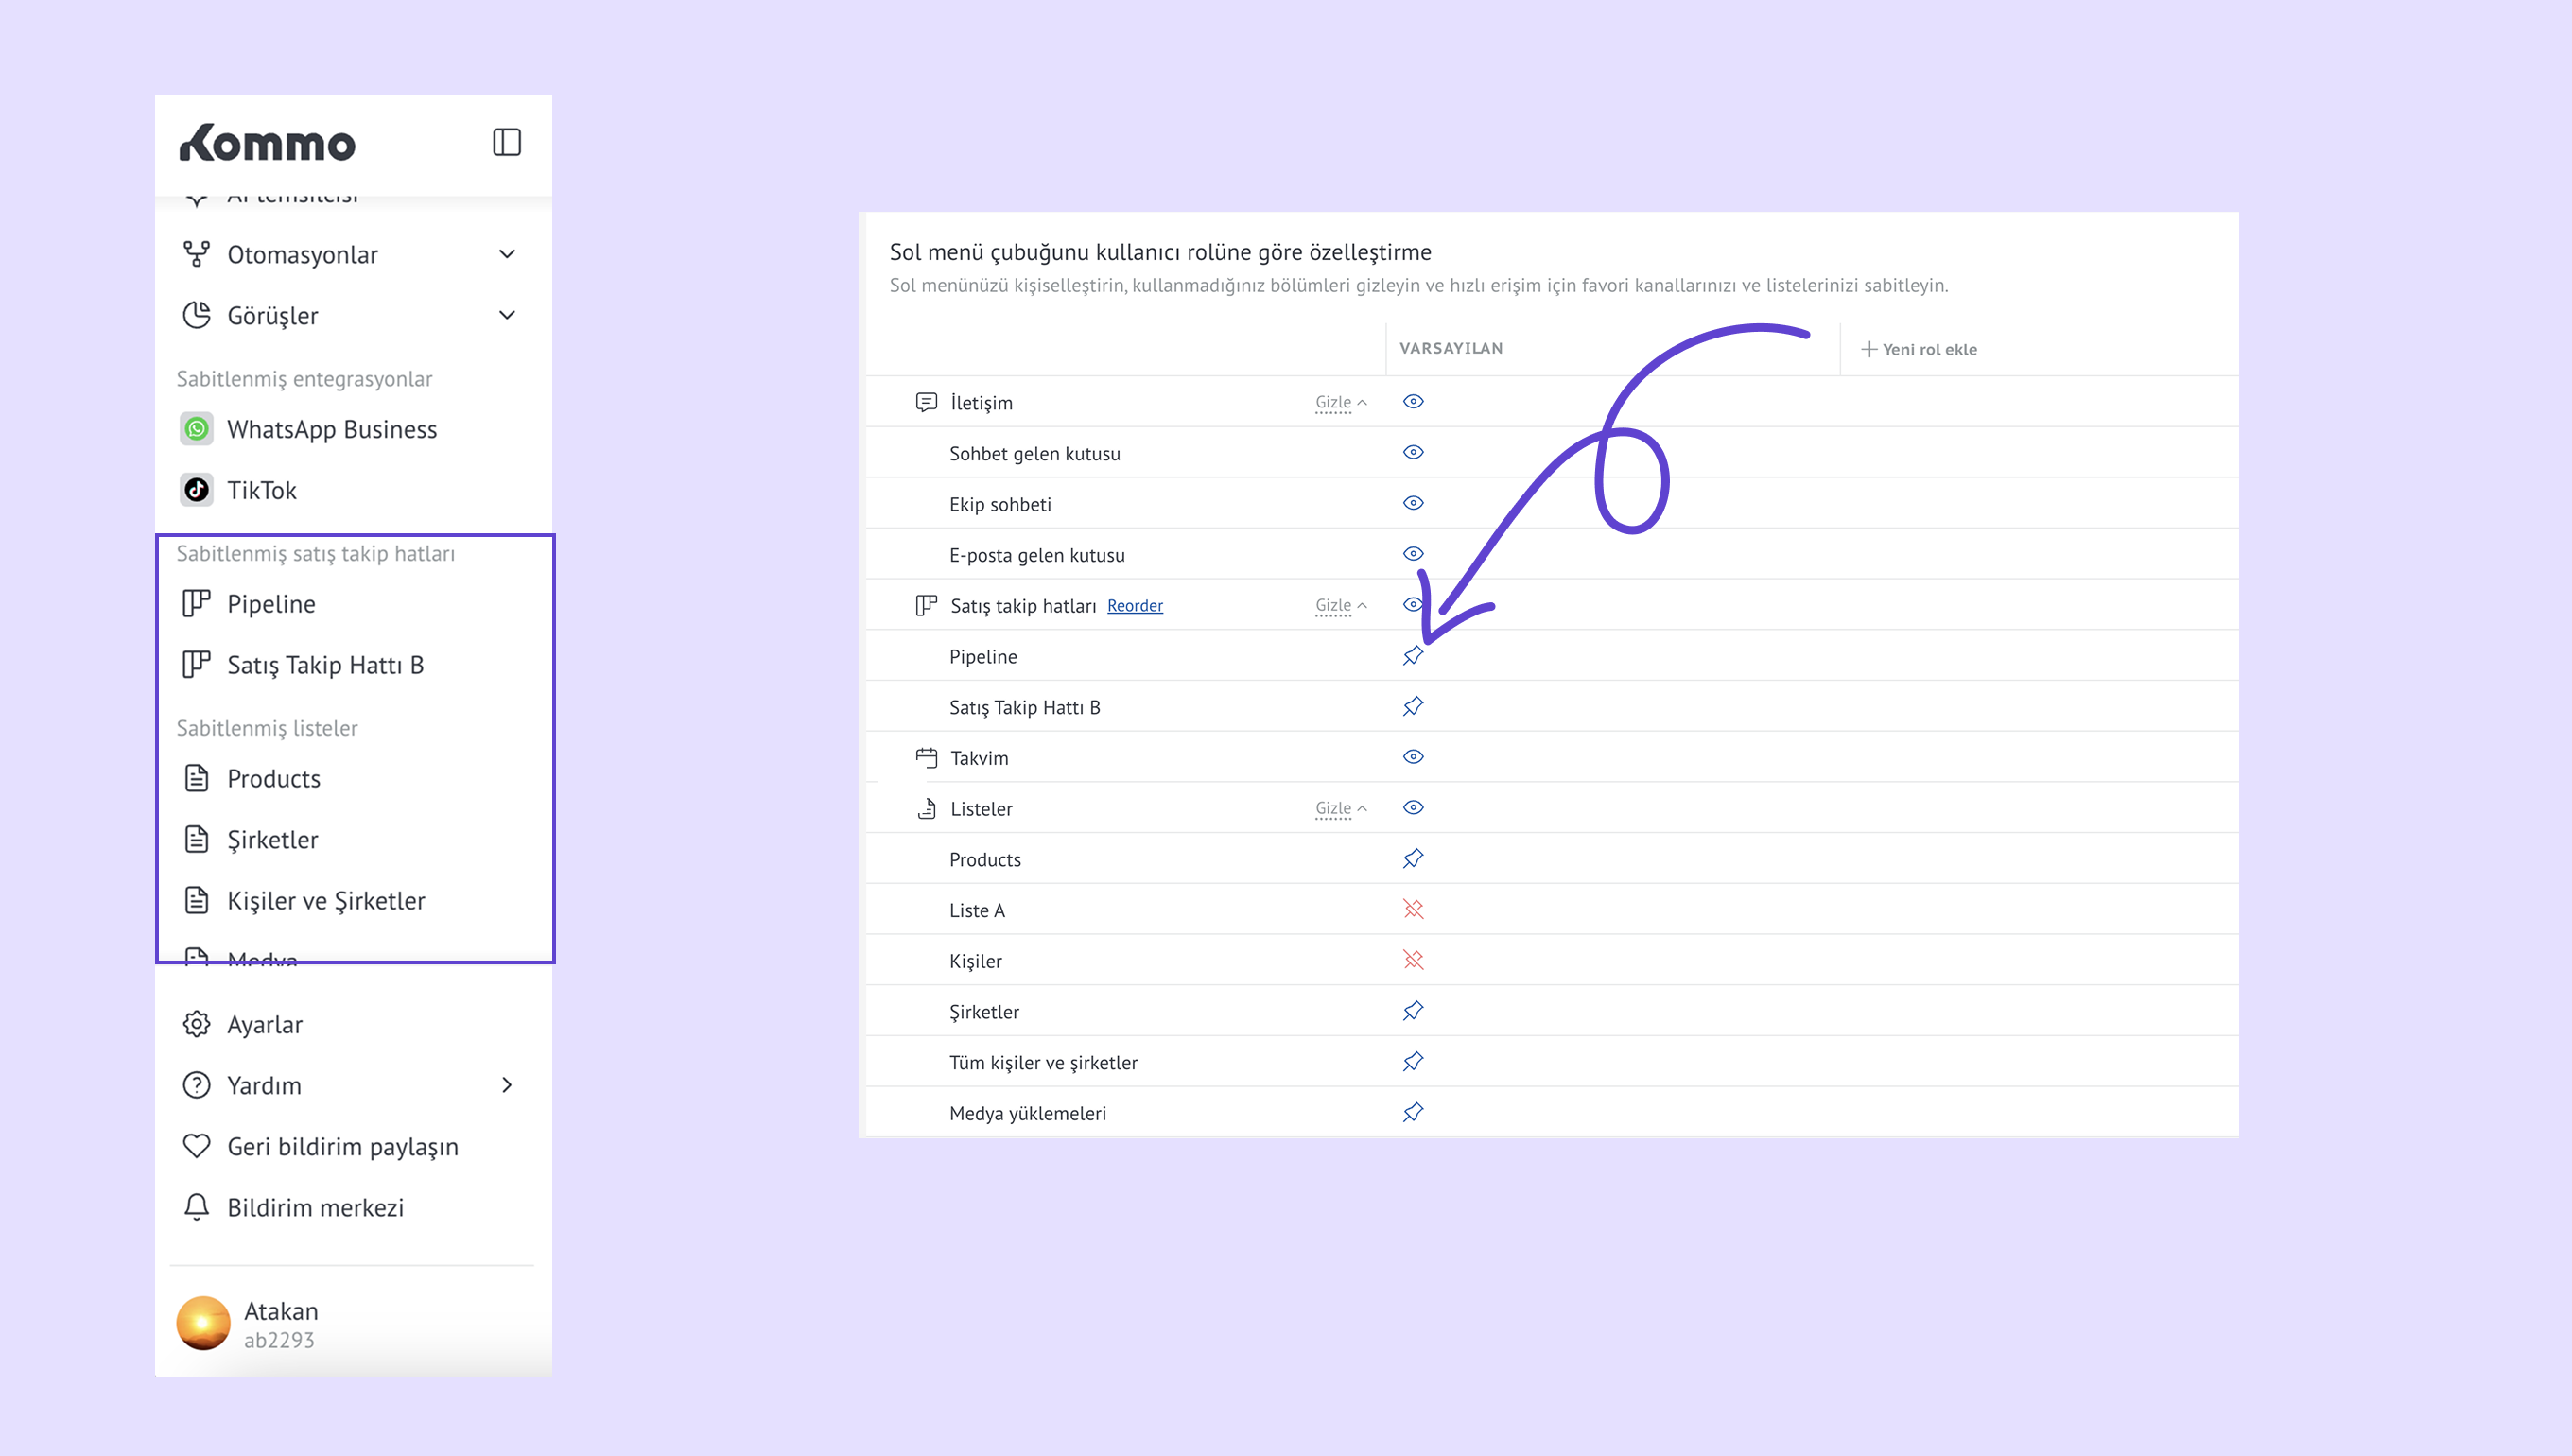Expand the Görüşler chevron
The width and height of the screenshot is (2572, 1456).
pyautogui.click(x=507, y=315)
